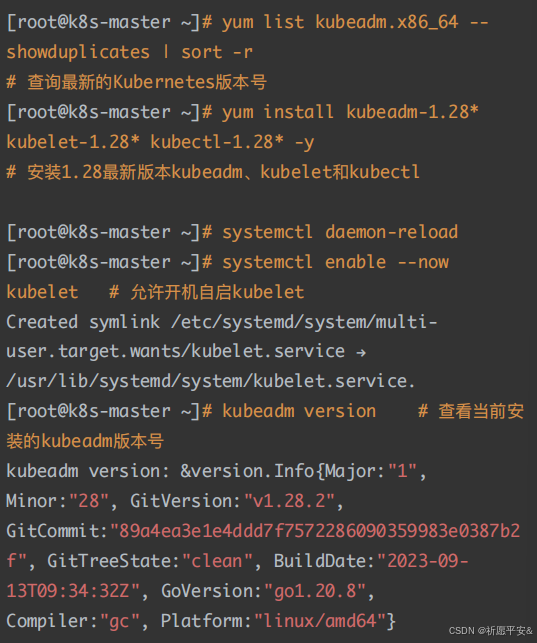Click the 'Created symlink' output line
The width and height of the screenshot is (537, 643).
(x=222, y=322)
